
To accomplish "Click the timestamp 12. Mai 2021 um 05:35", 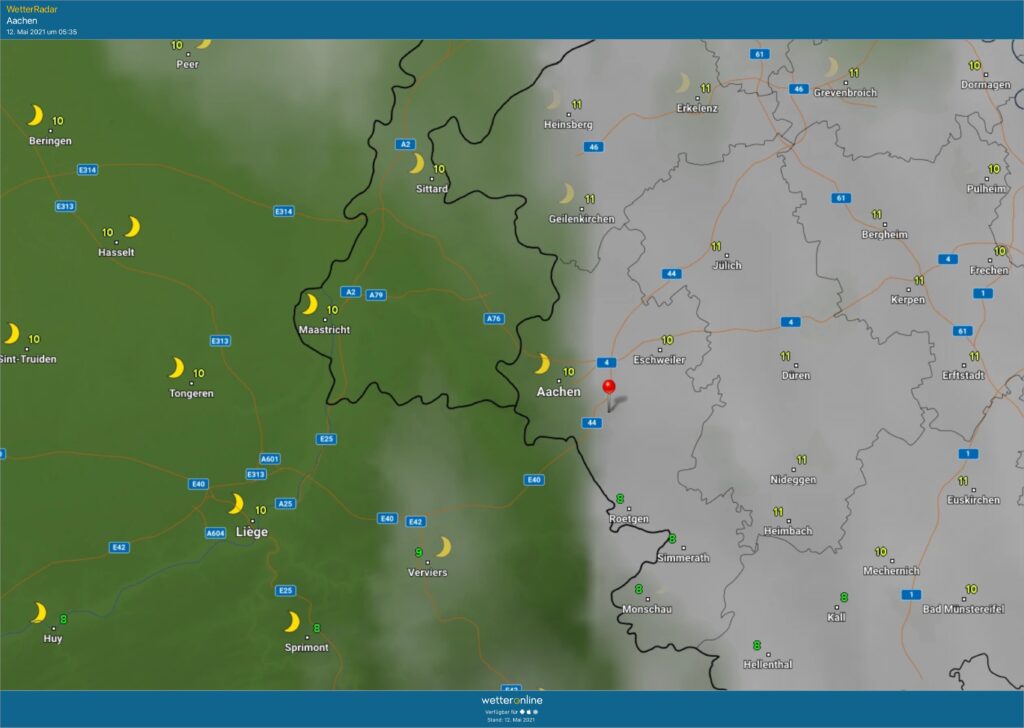I will point(42,31).
